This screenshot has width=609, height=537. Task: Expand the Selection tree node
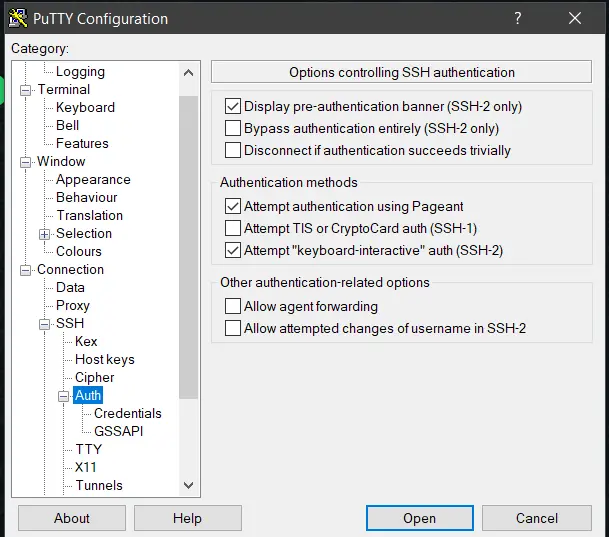(44, 234)
